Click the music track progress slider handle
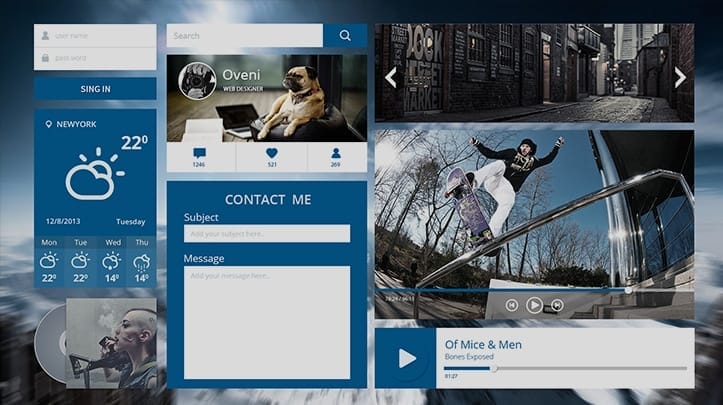The height and width of the screenshot is (405, 723). [493, 368]
